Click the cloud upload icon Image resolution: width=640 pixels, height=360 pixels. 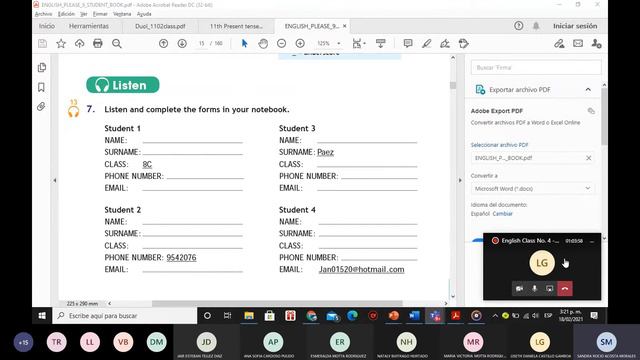point(79,43)
